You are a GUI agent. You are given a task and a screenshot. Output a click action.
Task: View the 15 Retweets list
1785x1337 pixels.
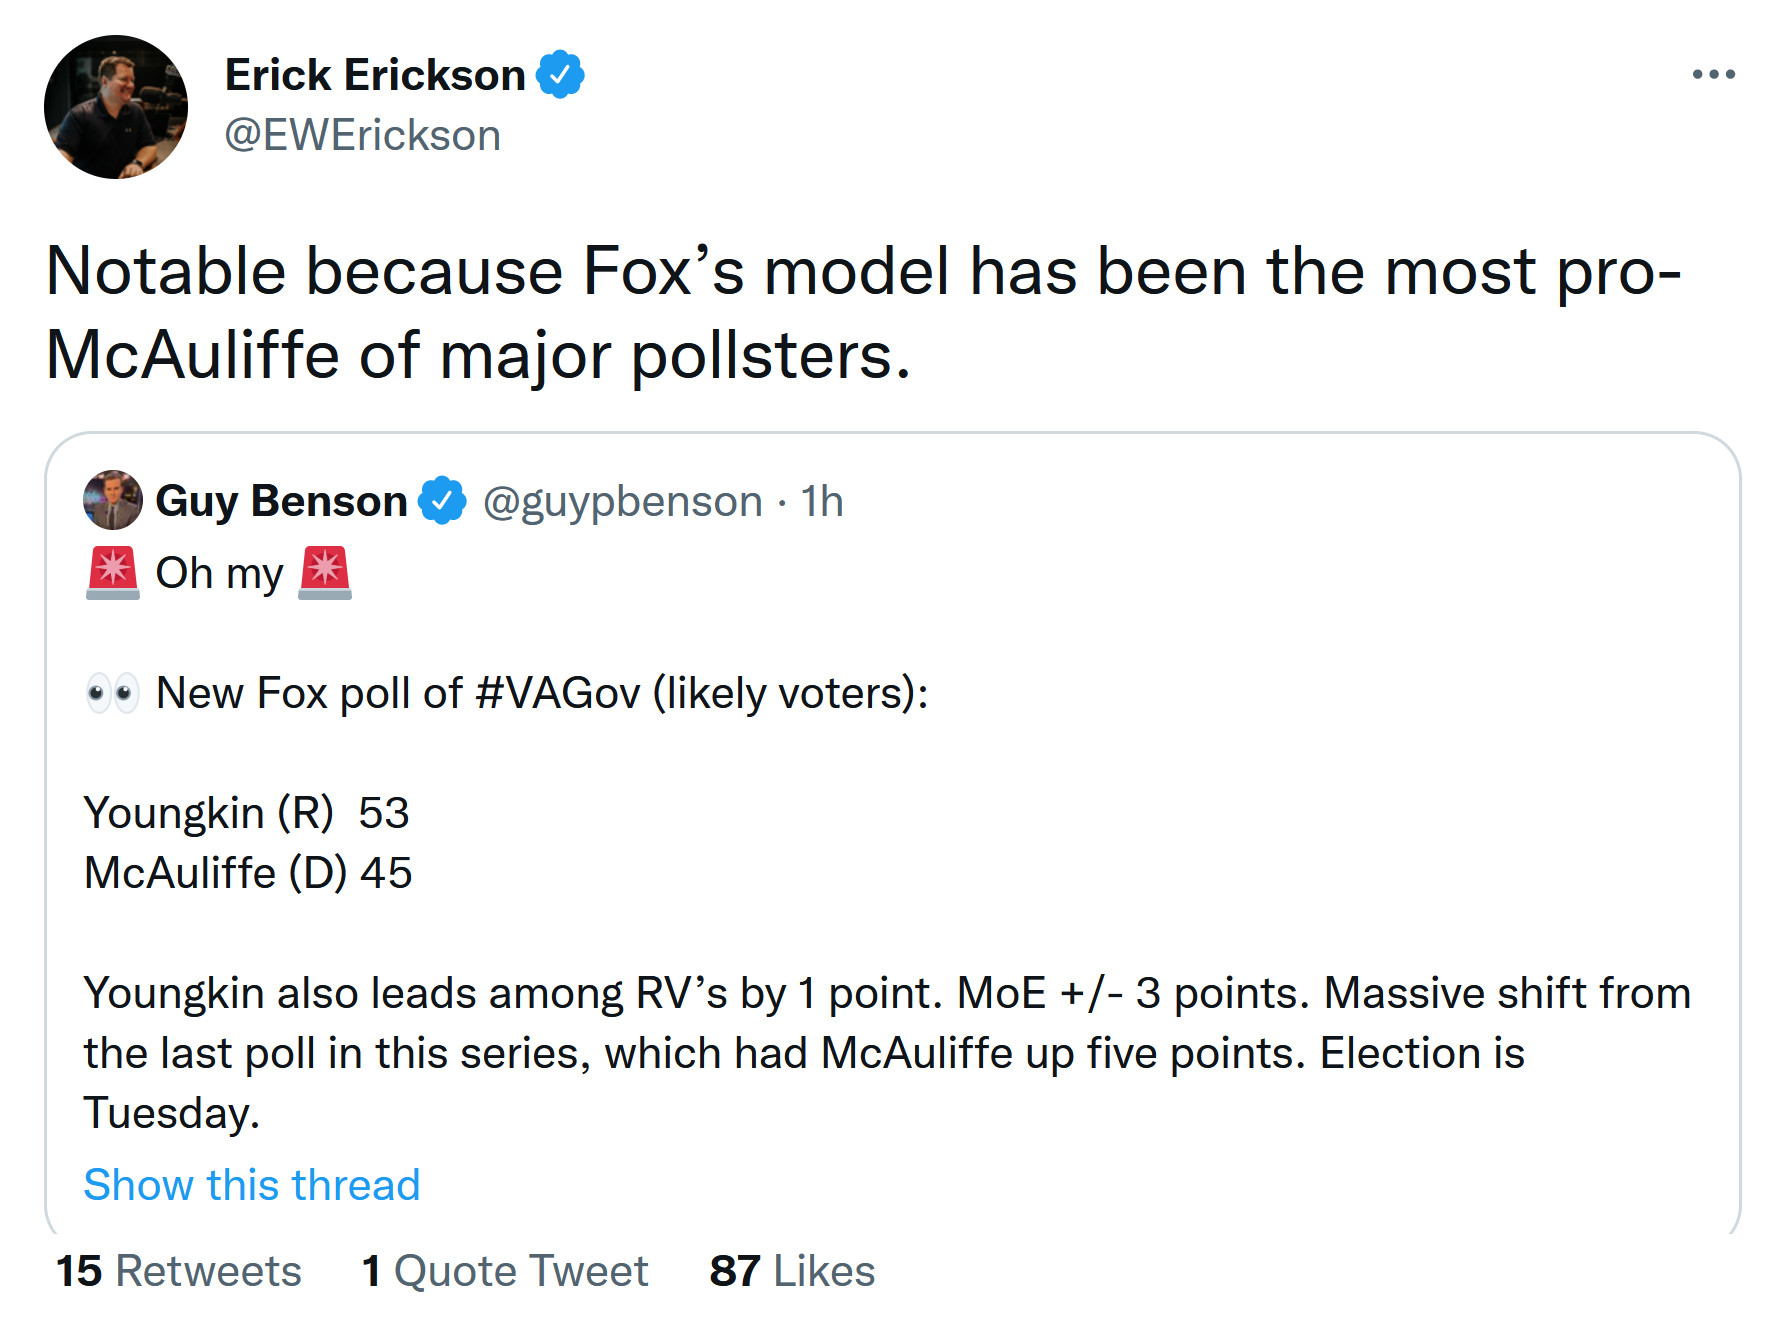coord(179,1271)
